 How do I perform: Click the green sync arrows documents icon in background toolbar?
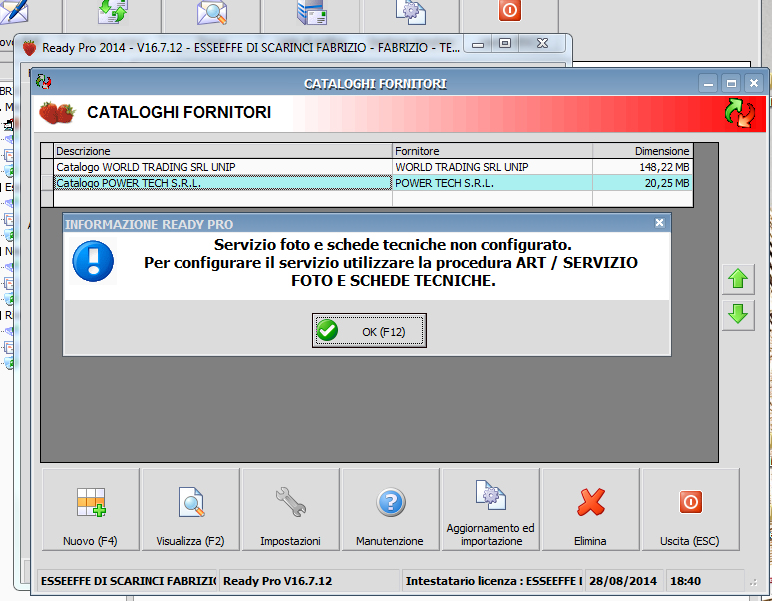click(x=113, y=12)
